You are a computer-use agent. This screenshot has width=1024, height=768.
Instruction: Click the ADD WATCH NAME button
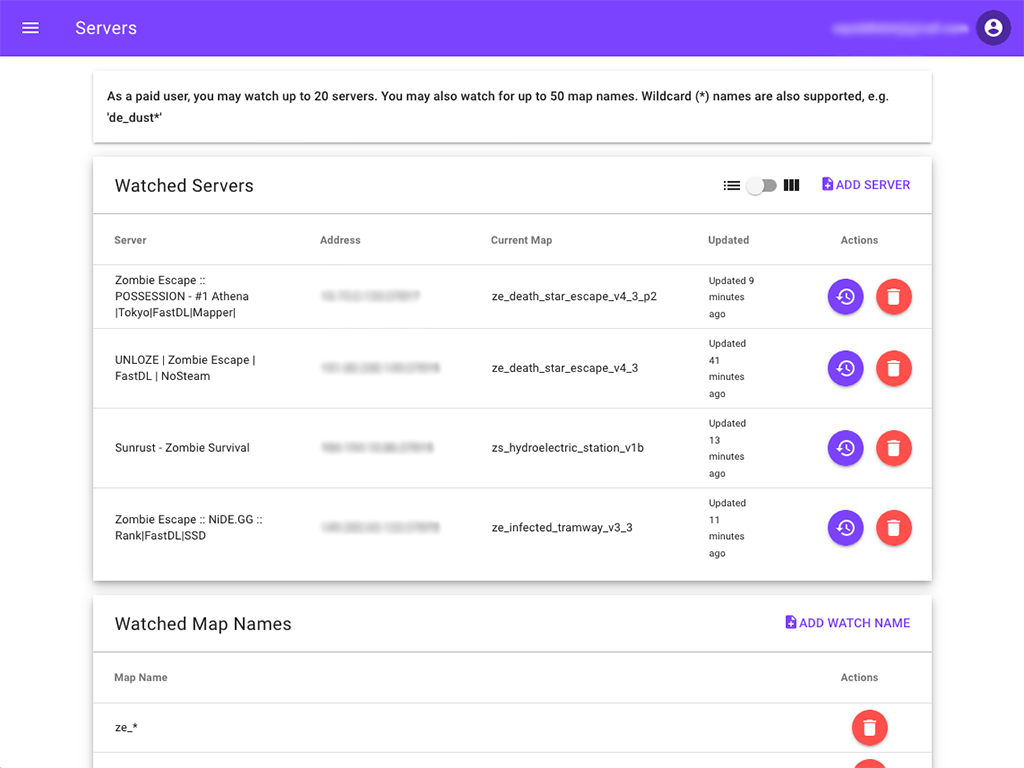click(x=848, y=623)
